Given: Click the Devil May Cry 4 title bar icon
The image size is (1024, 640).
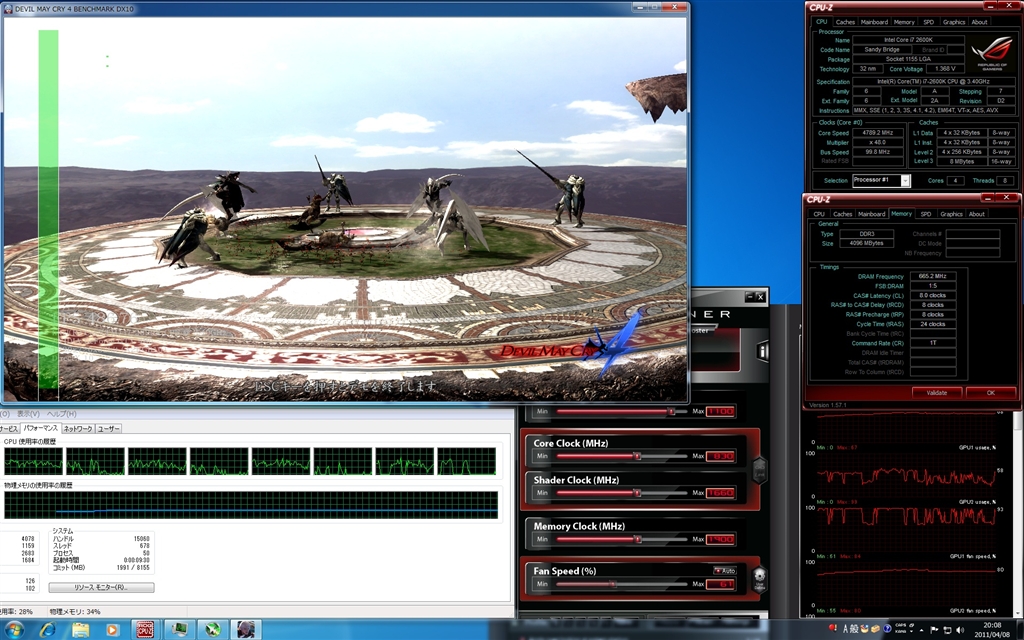Looking at the screenshot, I should 8,8.
